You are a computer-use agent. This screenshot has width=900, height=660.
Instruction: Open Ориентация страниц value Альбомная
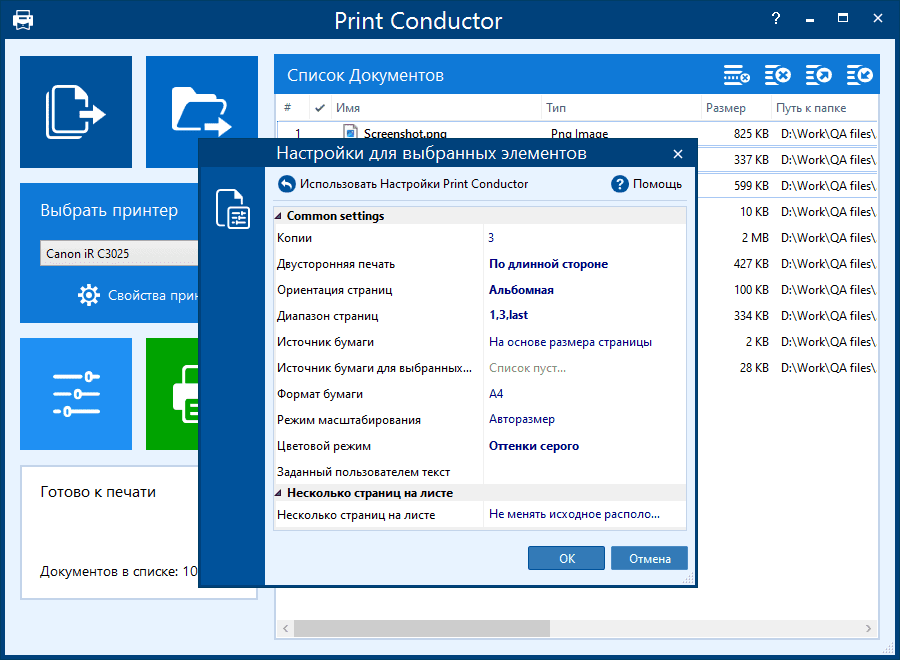coord(521,290)
